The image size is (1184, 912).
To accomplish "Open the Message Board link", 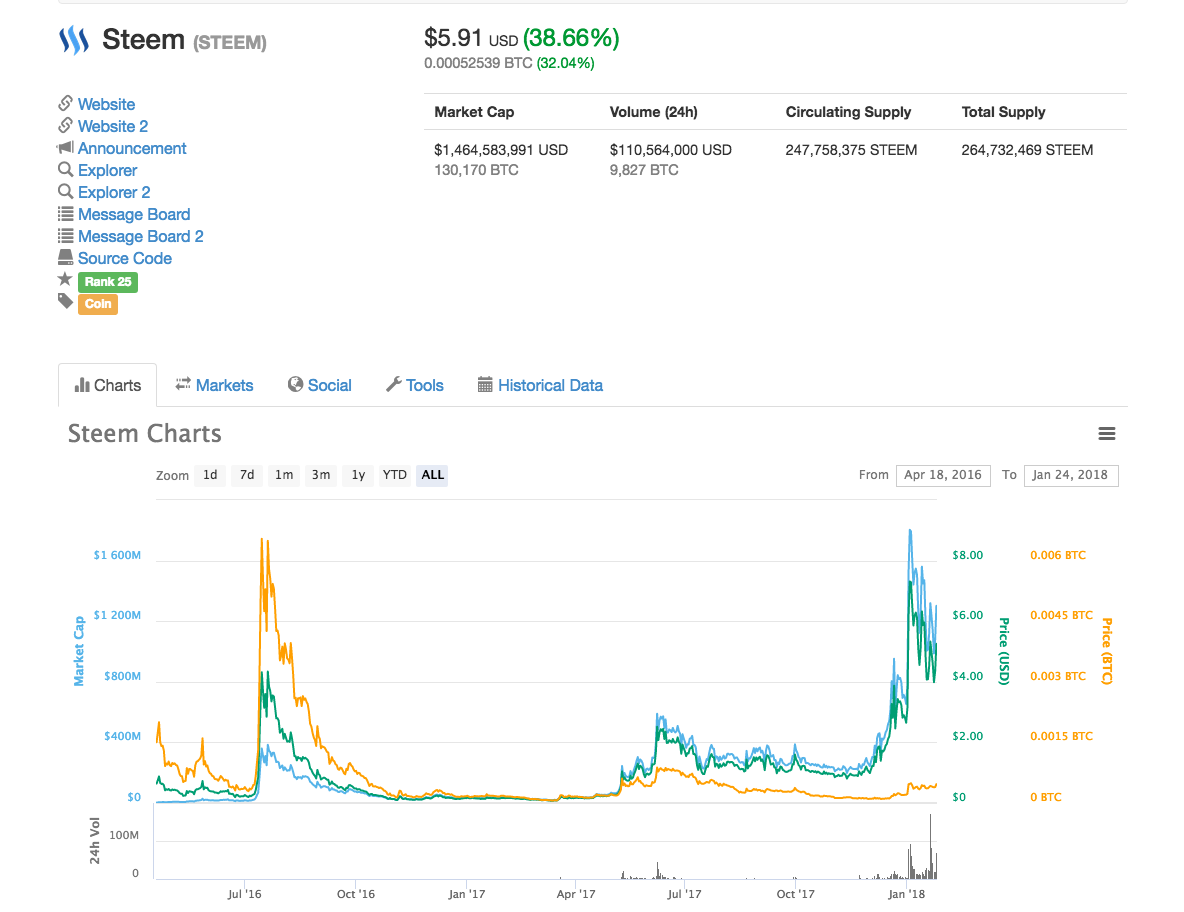I will point(134,214).
